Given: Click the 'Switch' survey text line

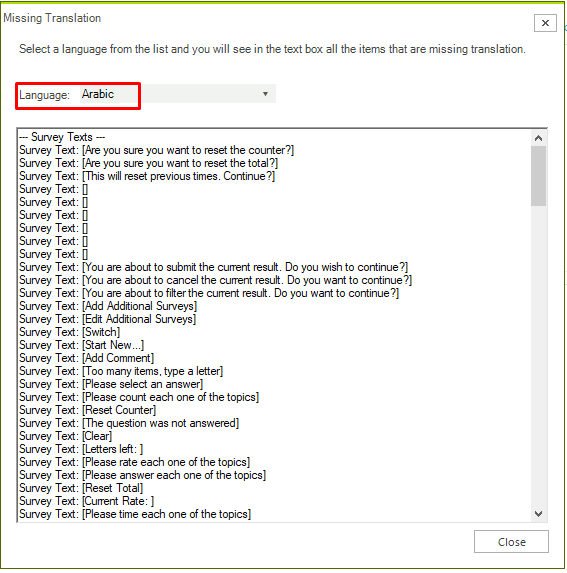Looking at the screenshot, I should 69,332.
